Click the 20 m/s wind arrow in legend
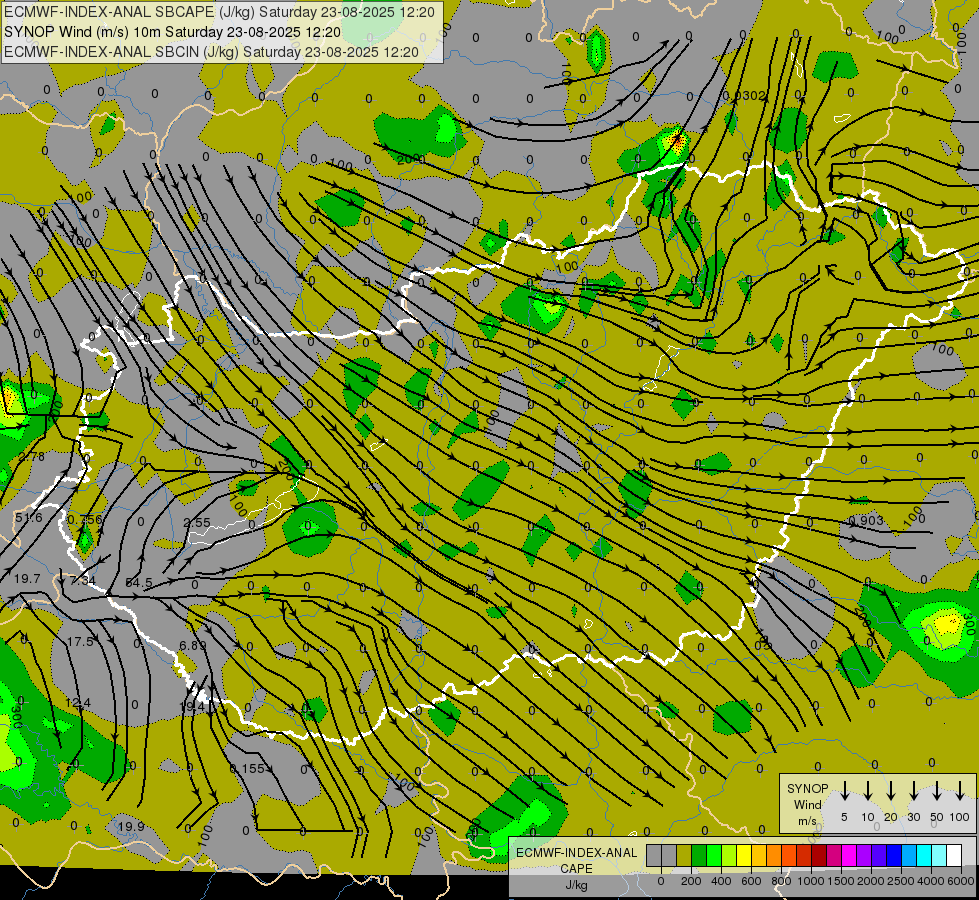This screenshot has height=900, width=979. [891, 790]
